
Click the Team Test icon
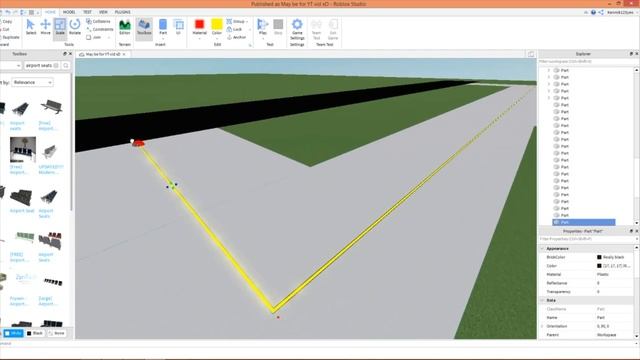coord(316,29)
